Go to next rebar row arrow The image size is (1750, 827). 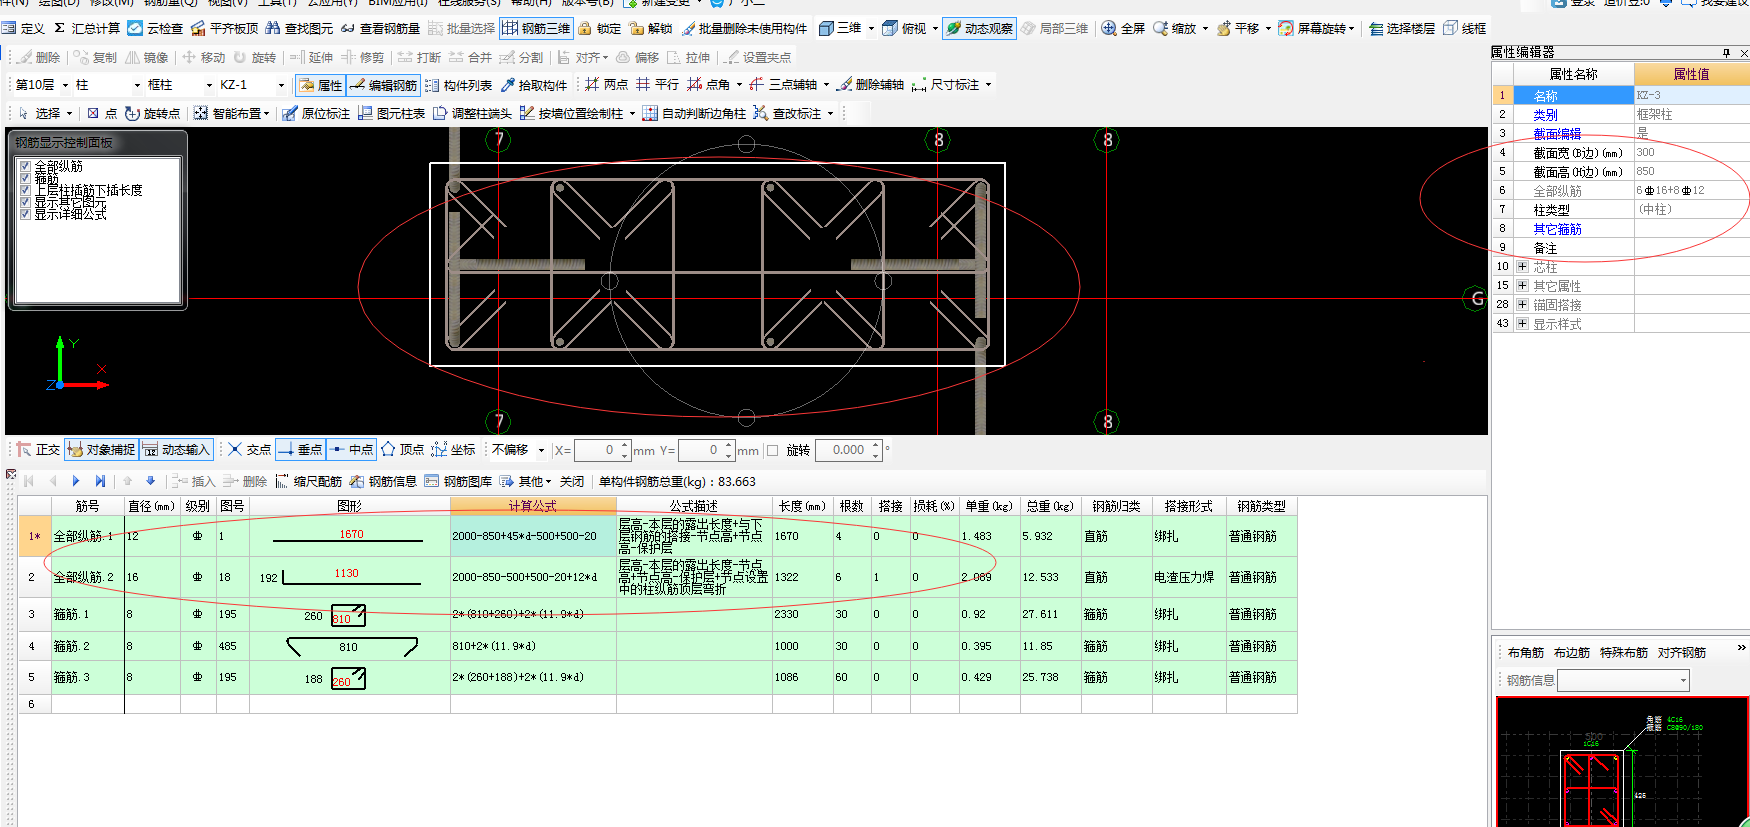76,481
